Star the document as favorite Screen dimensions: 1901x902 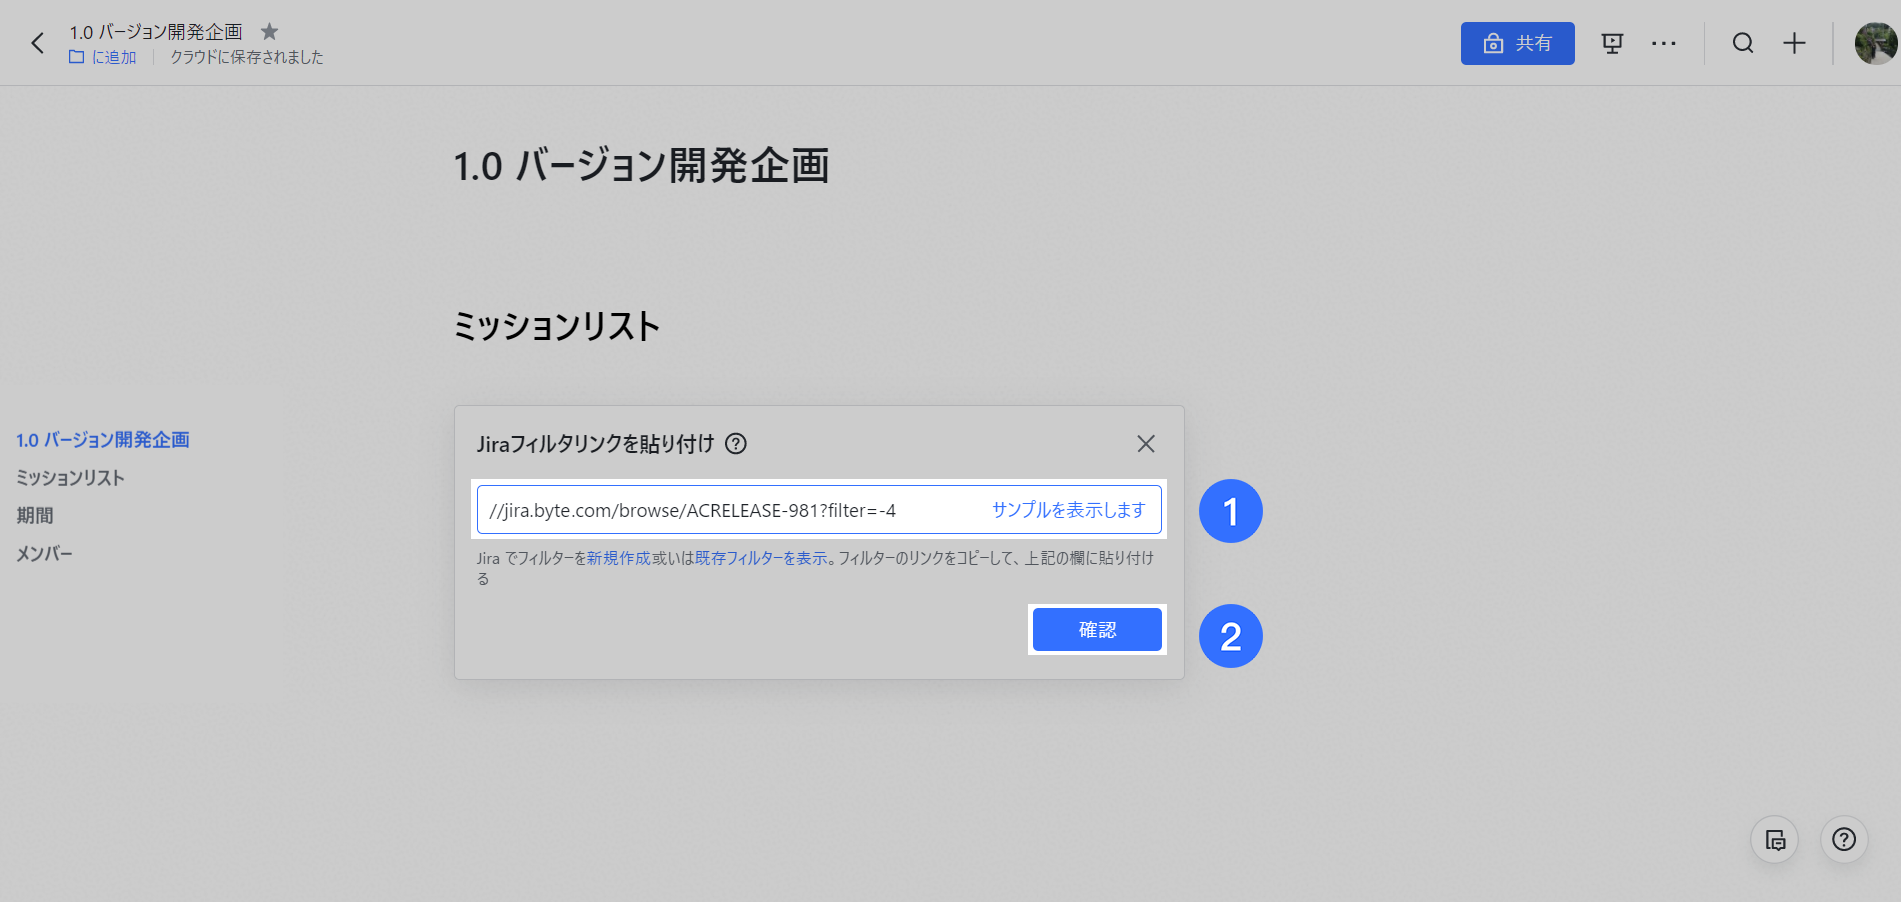[x=269, y=32]
